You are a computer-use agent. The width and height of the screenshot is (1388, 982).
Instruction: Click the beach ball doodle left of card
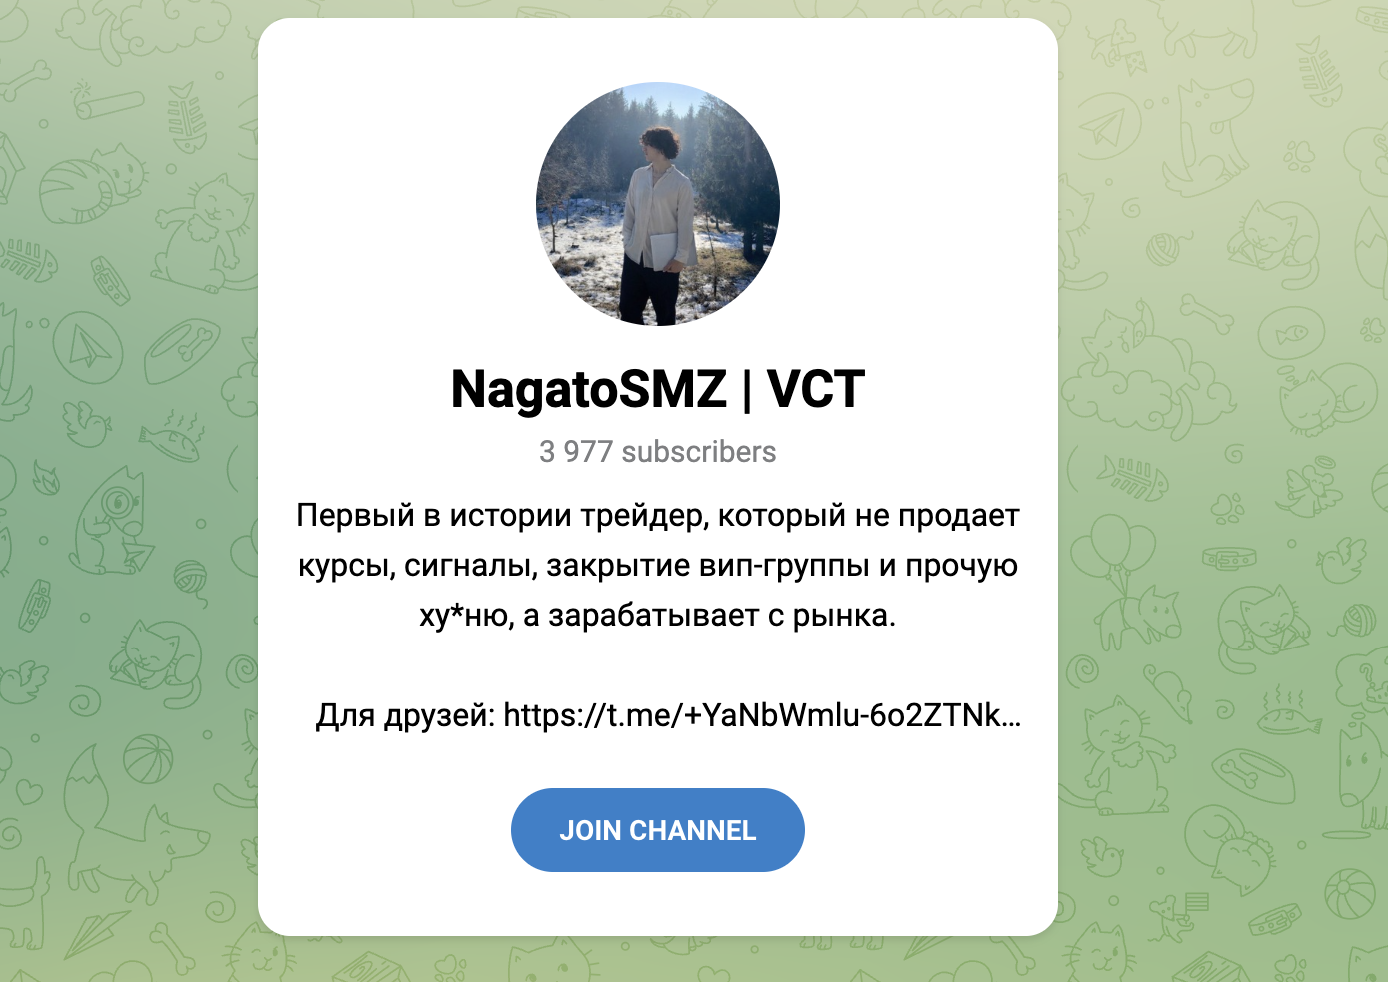(148, 758)
